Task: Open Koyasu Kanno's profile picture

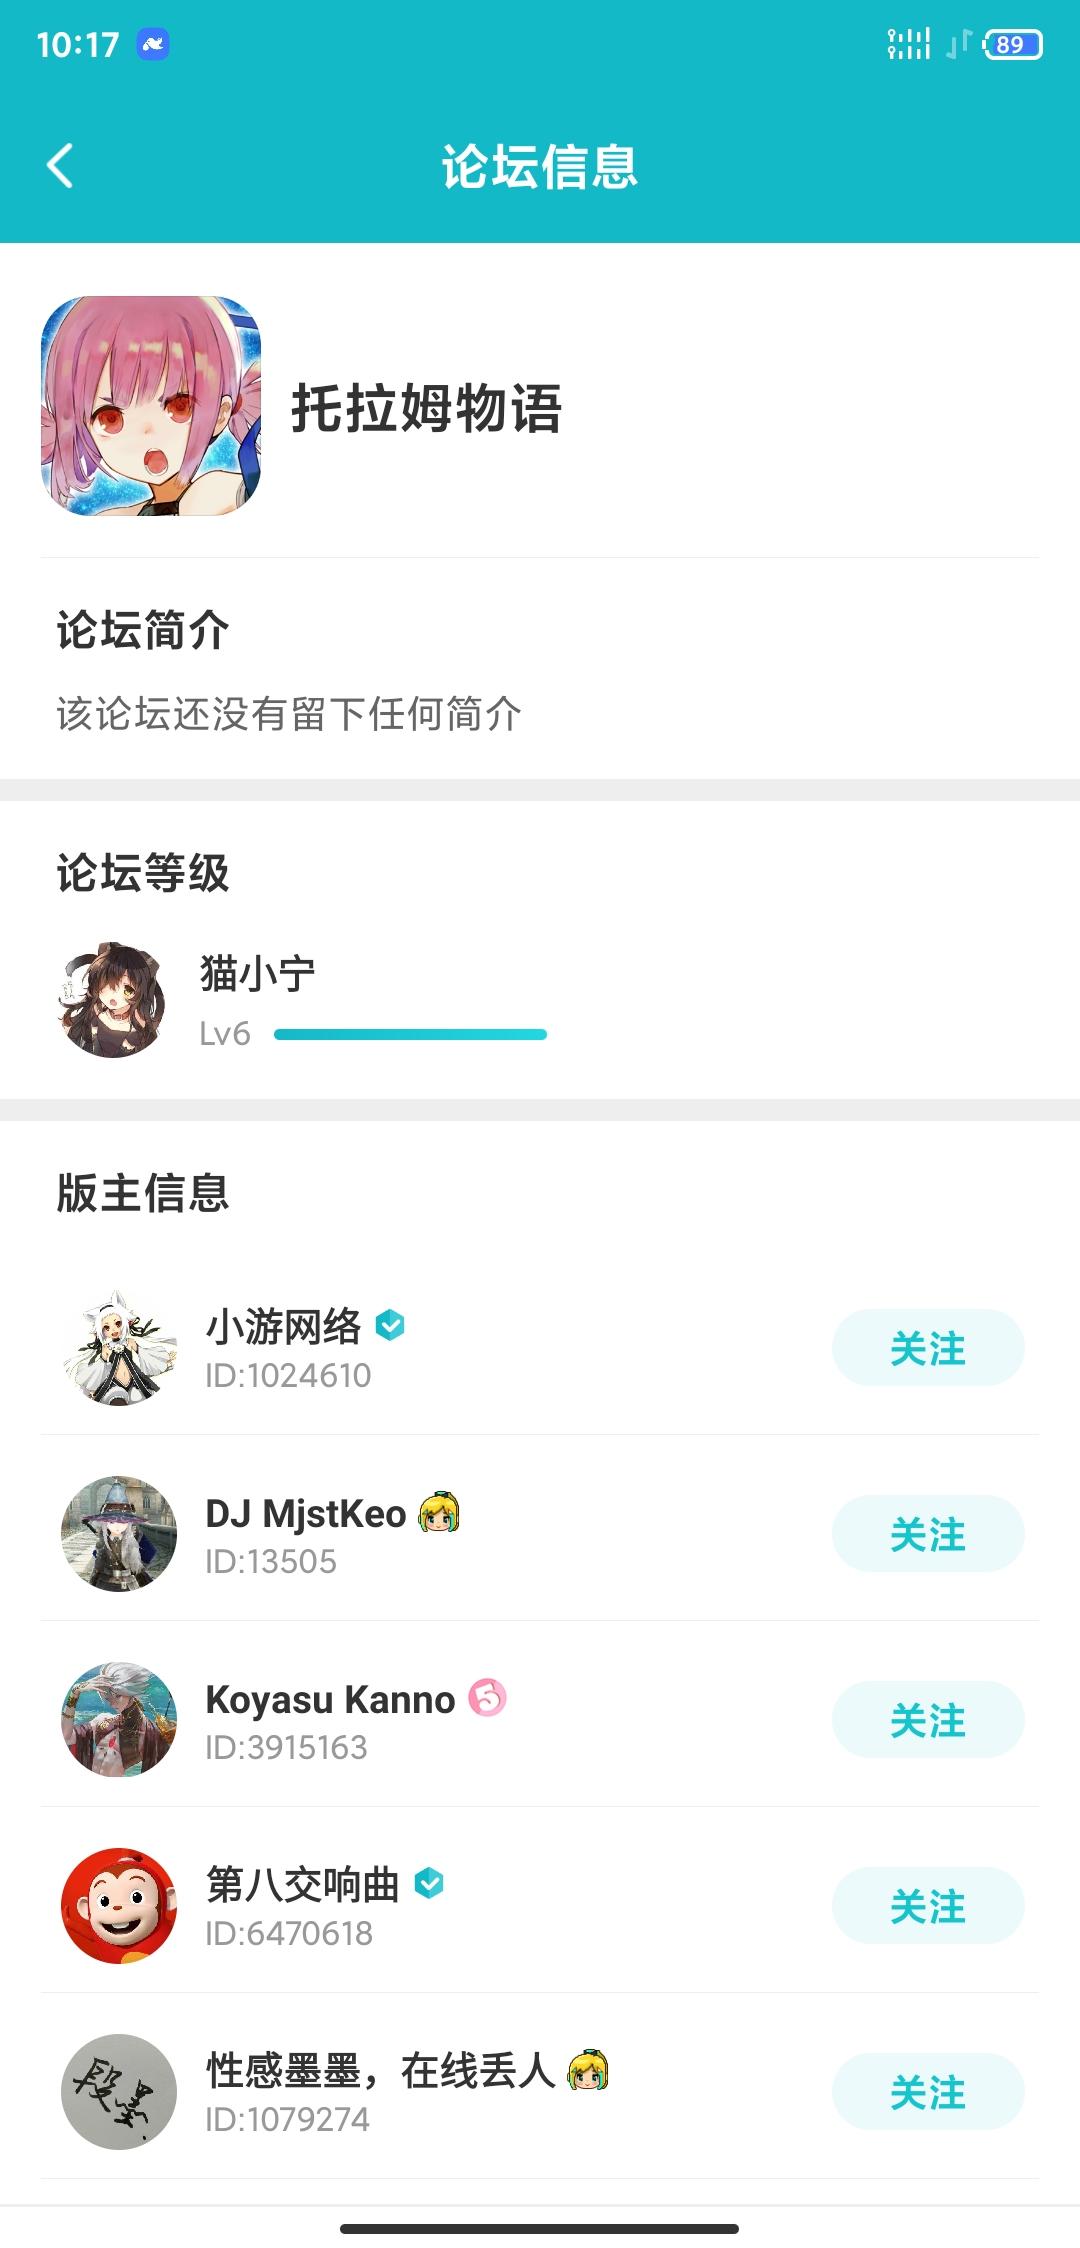Action: coord(119,1720)
